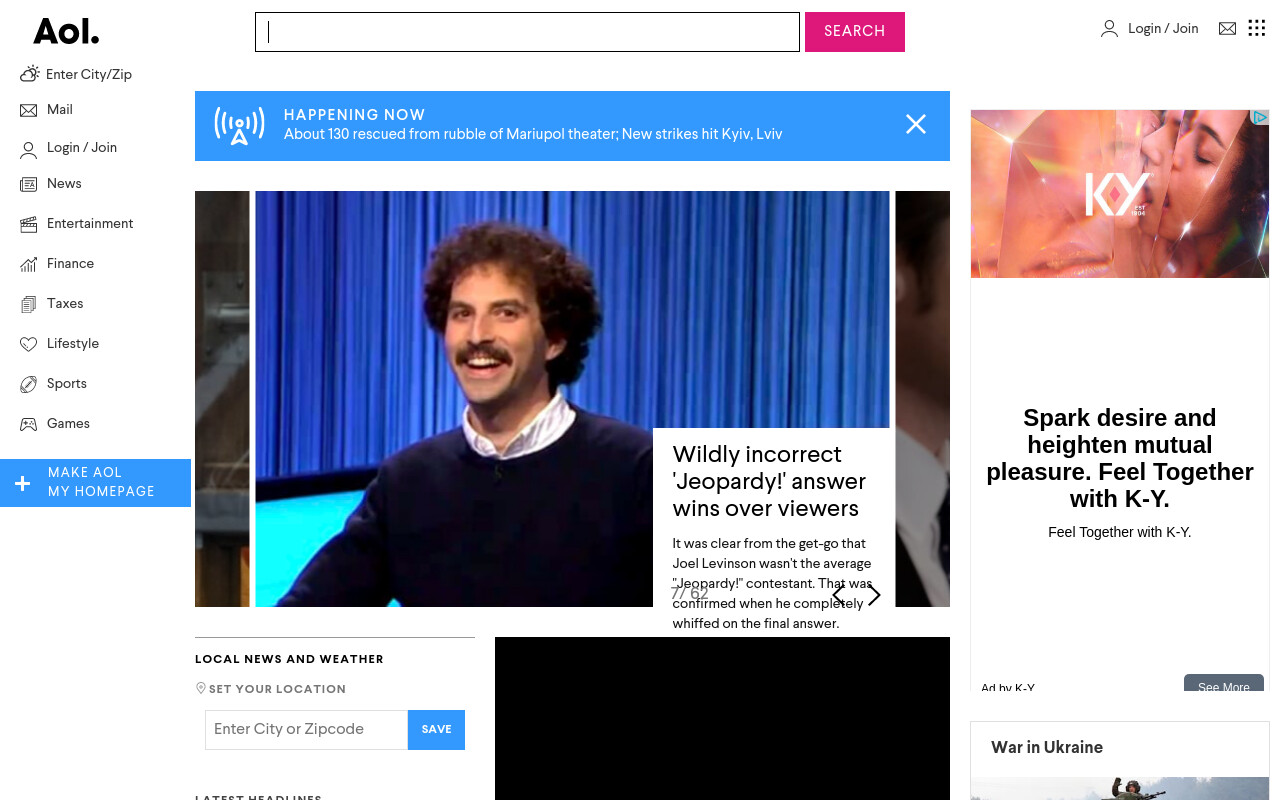Open the Sports football icon
This screenshot has height=800, width=1280.
point(28,384)
